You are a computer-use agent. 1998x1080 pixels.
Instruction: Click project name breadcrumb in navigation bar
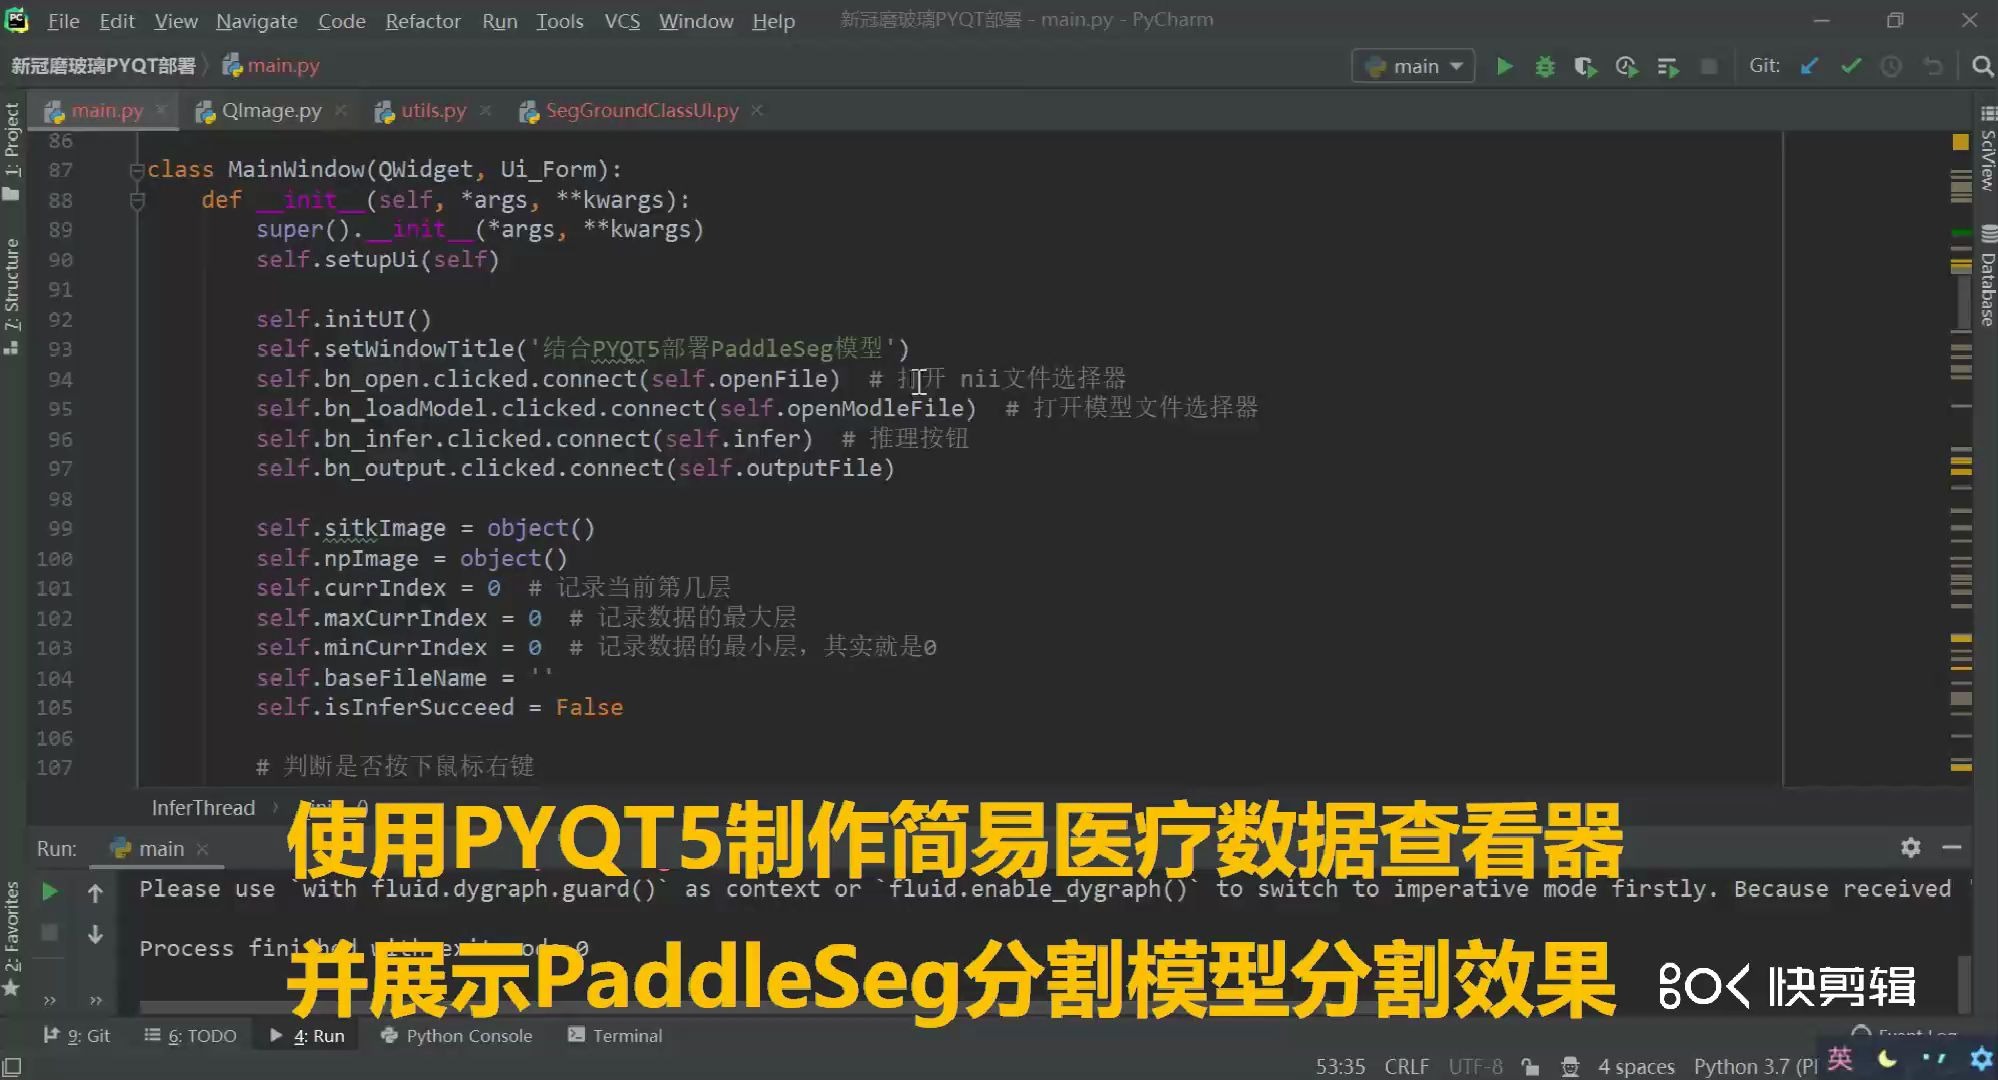coord(103,66)
